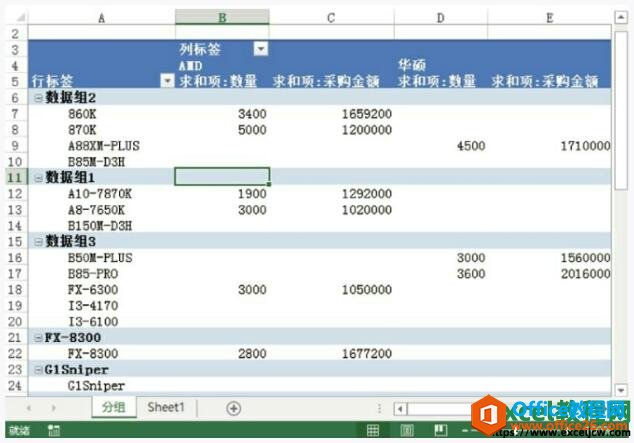This screenshot has width=634, height=443.
Task: Collapse the G1Sniper group
Action: point(38,369)
